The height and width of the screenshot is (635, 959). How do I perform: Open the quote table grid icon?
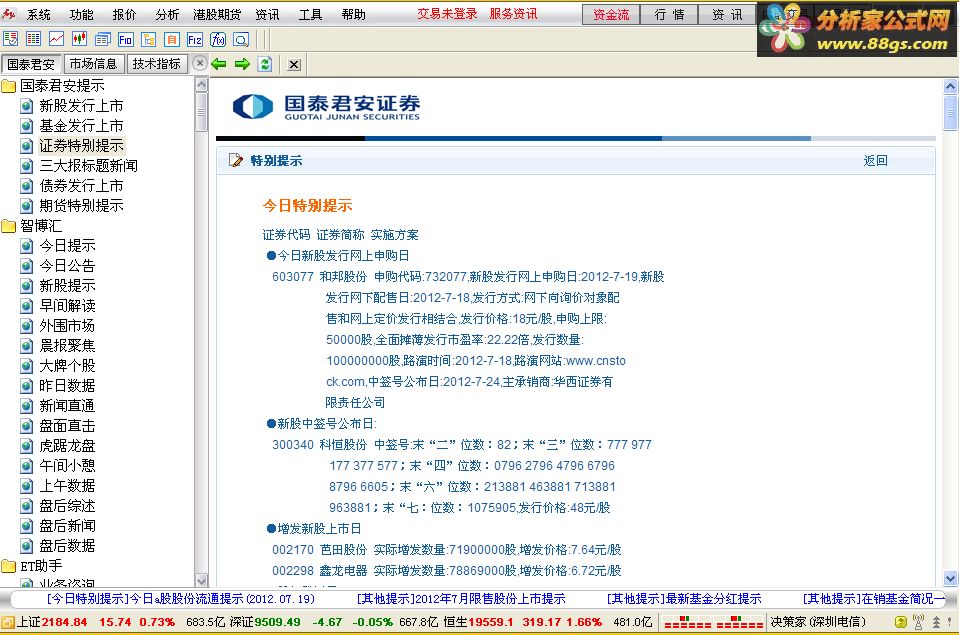click(34, 39)
